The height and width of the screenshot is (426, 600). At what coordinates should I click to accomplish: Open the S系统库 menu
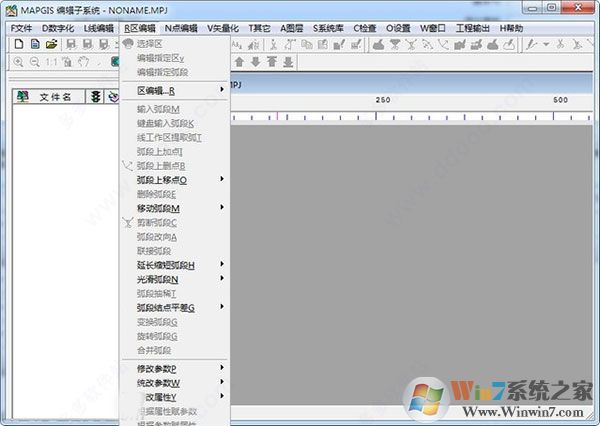point(328,28)
